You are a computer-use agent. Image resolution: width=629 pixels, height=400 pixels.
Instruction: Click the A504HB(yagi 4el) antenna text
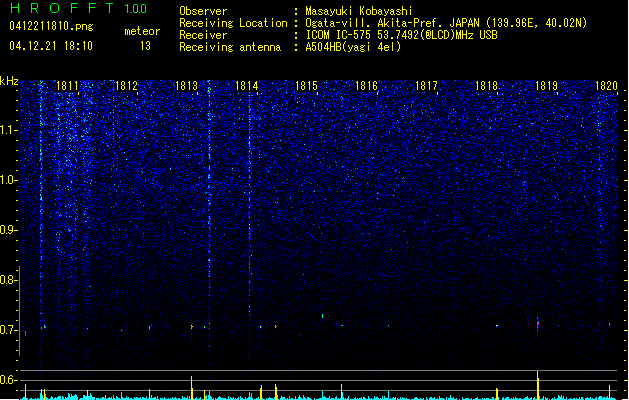pyautogui.click(x=353, y=47)
